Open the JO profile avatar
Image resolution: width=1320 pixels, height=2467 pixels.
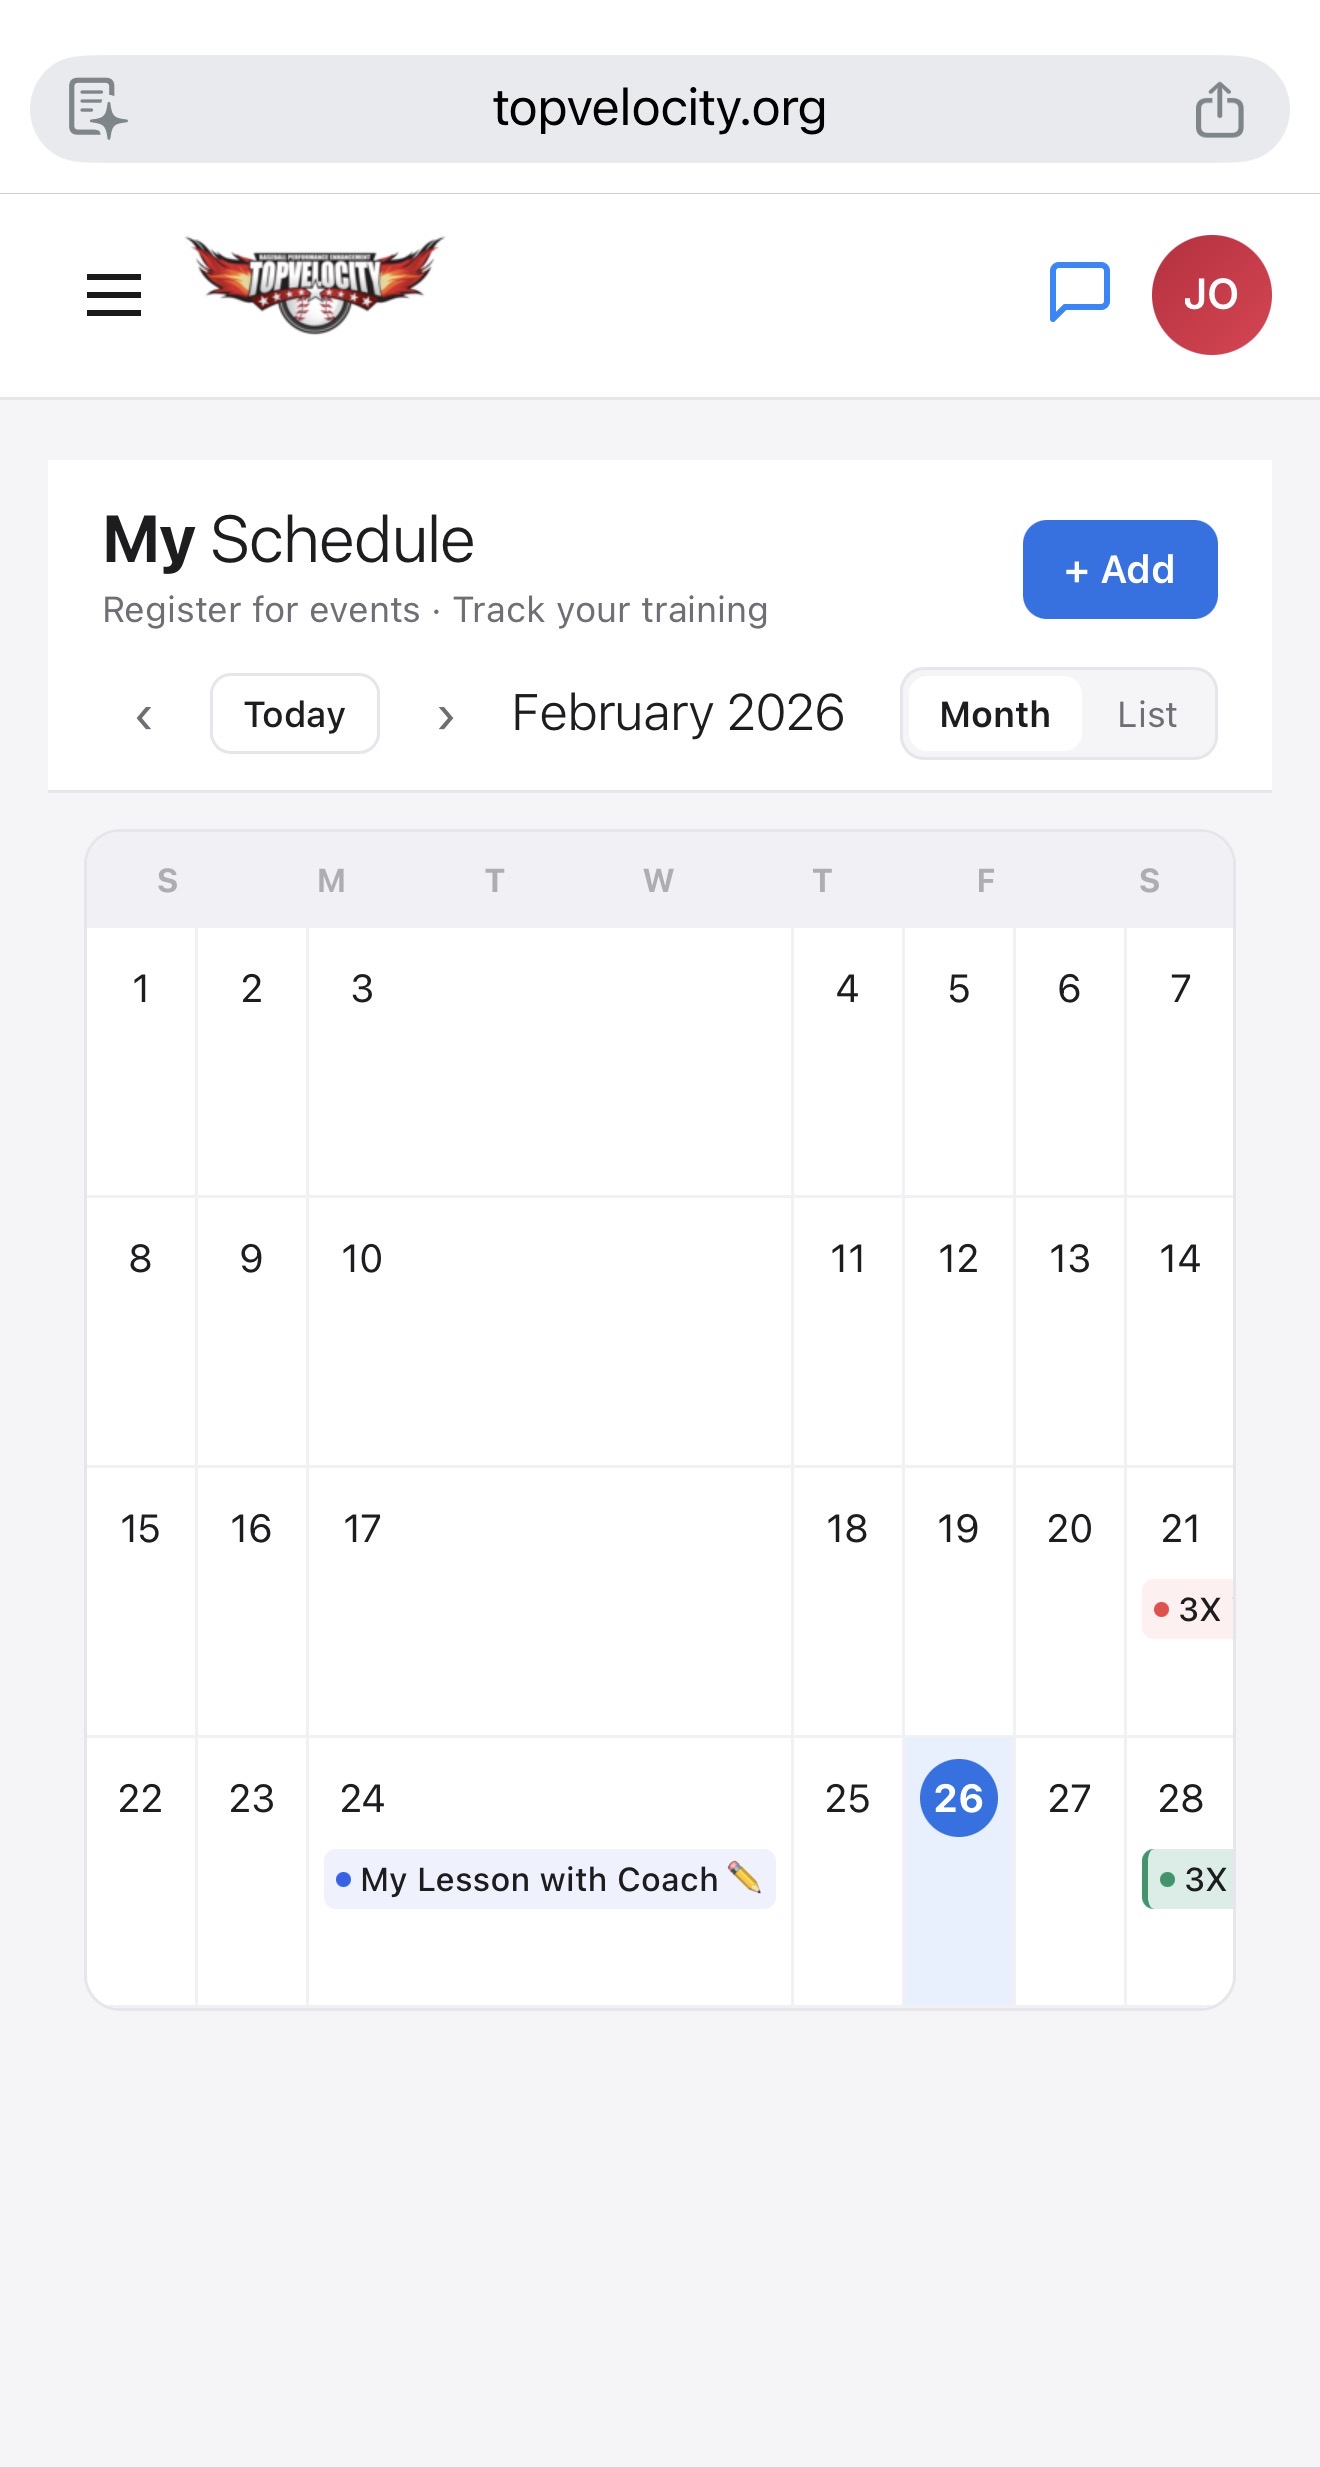coord(1211,295)
